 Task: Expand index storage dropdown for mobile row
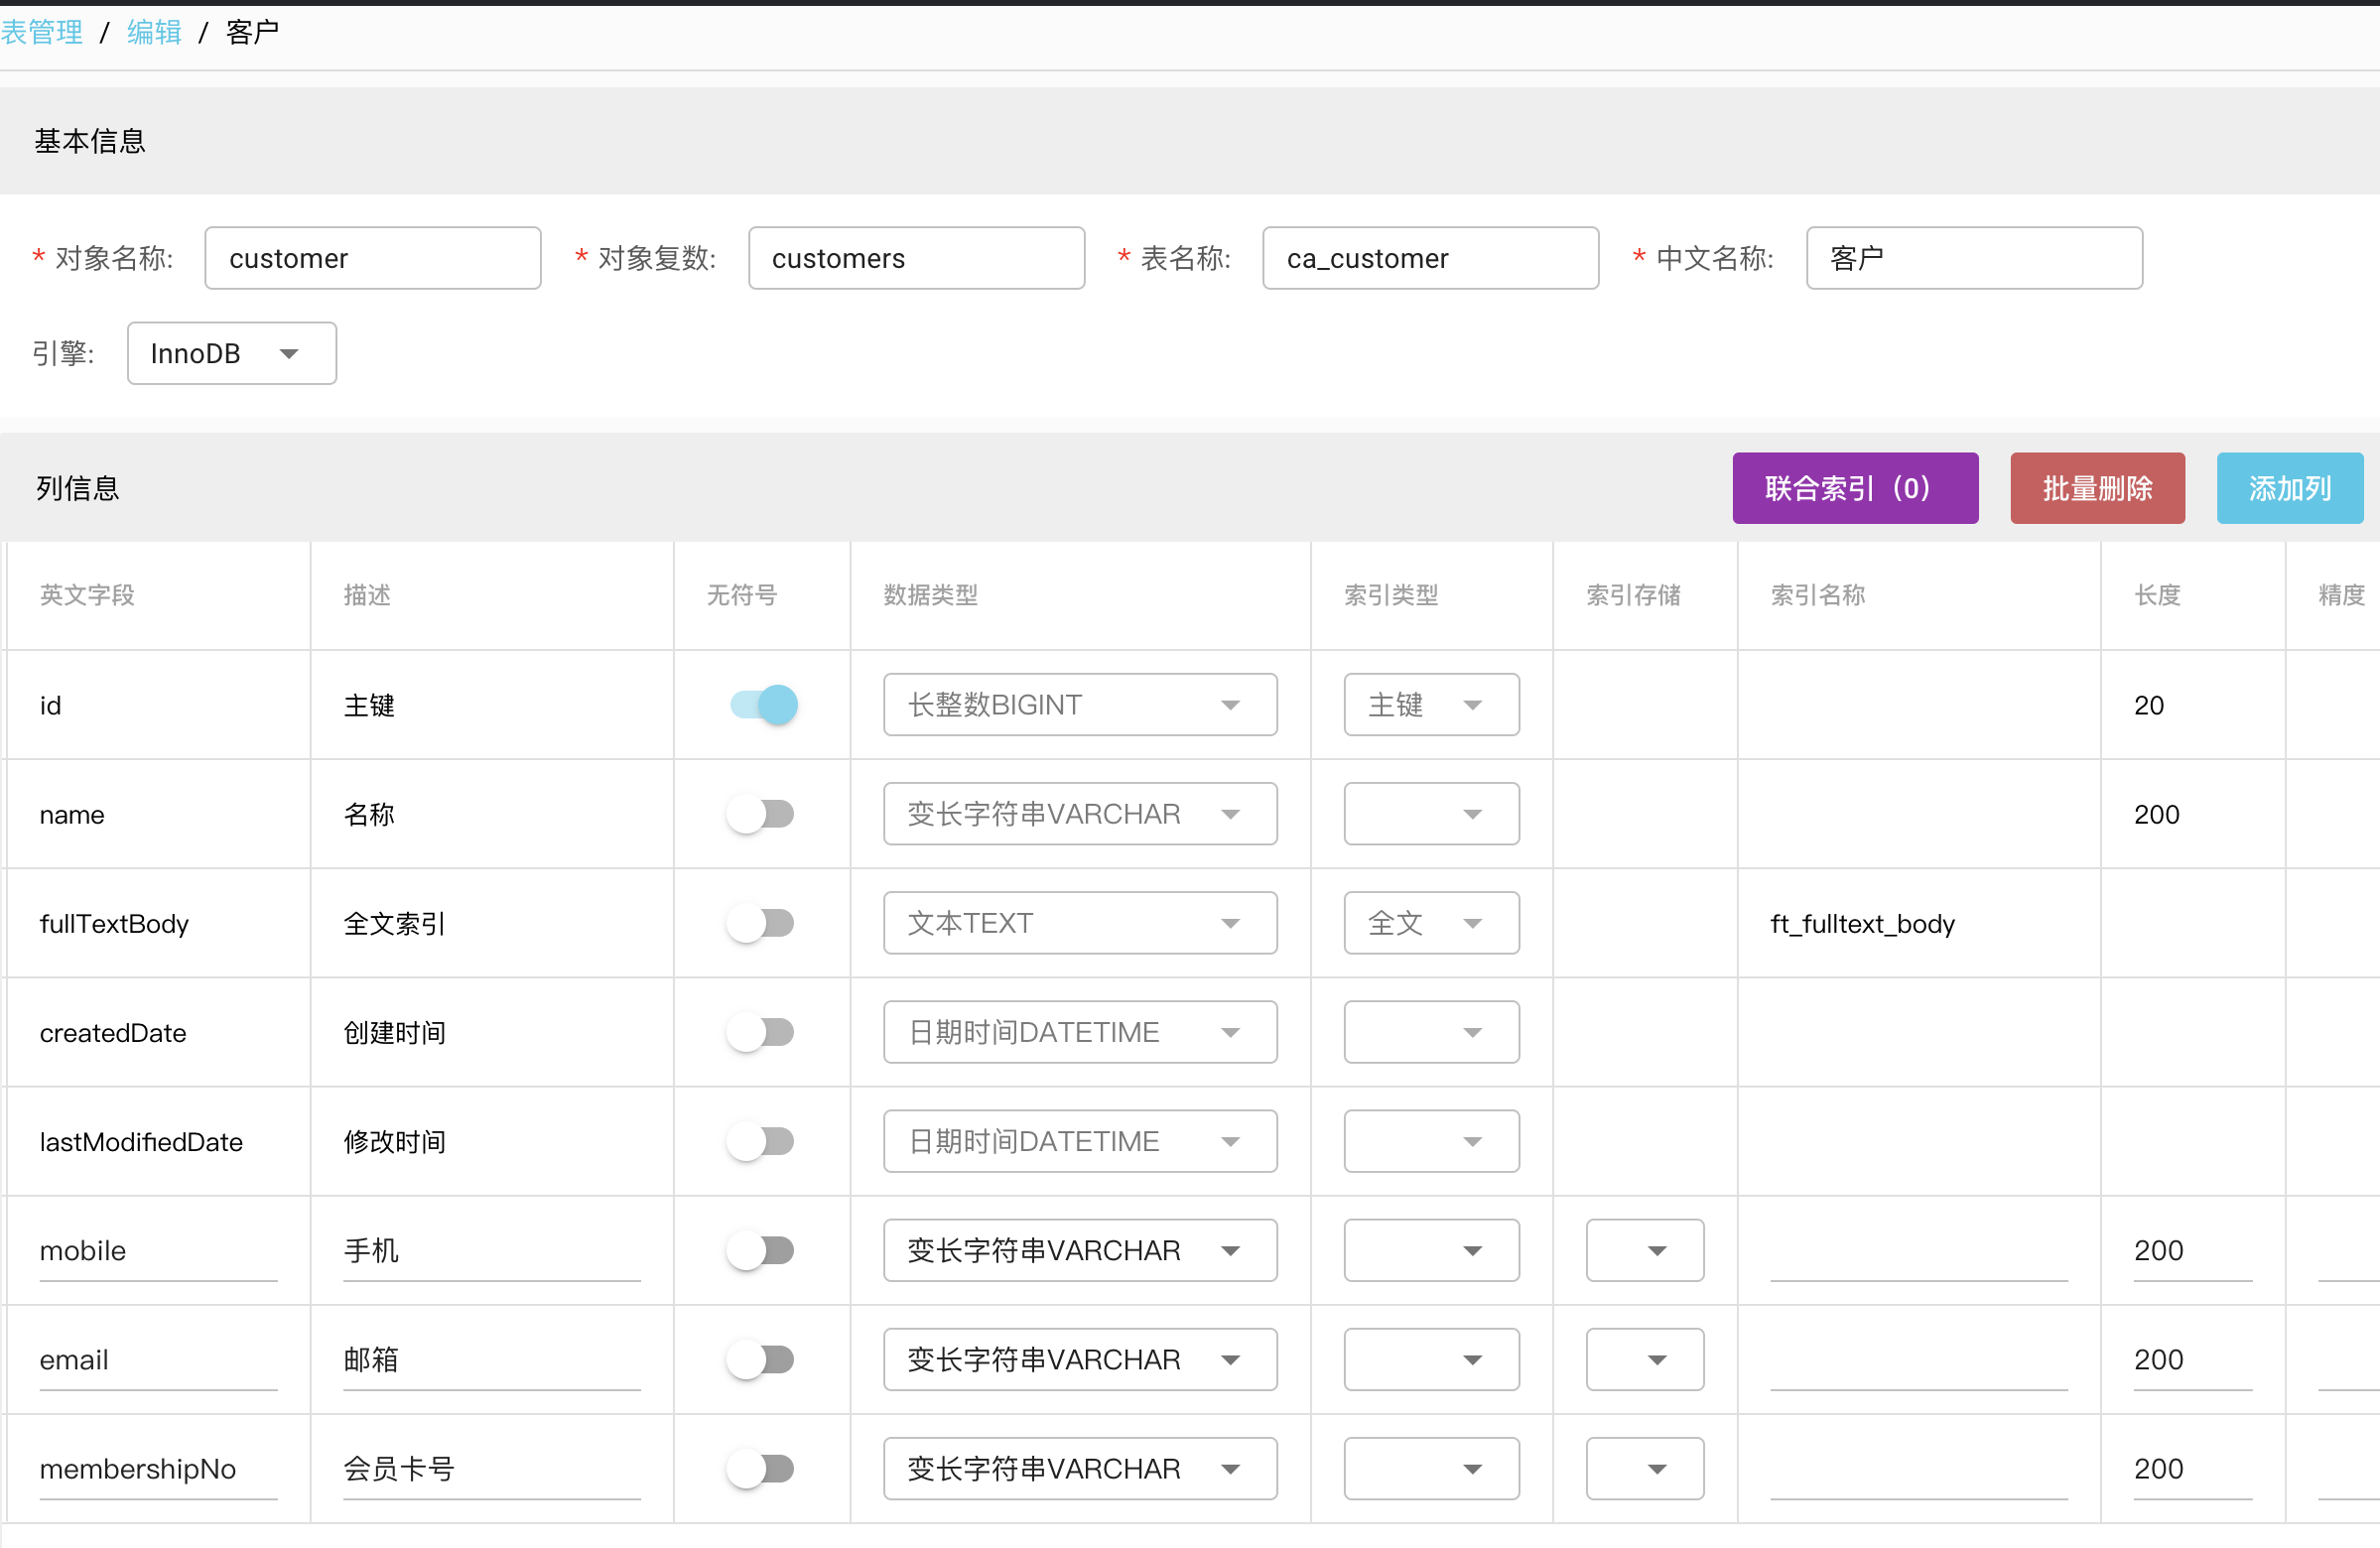coord(1644,1250)
